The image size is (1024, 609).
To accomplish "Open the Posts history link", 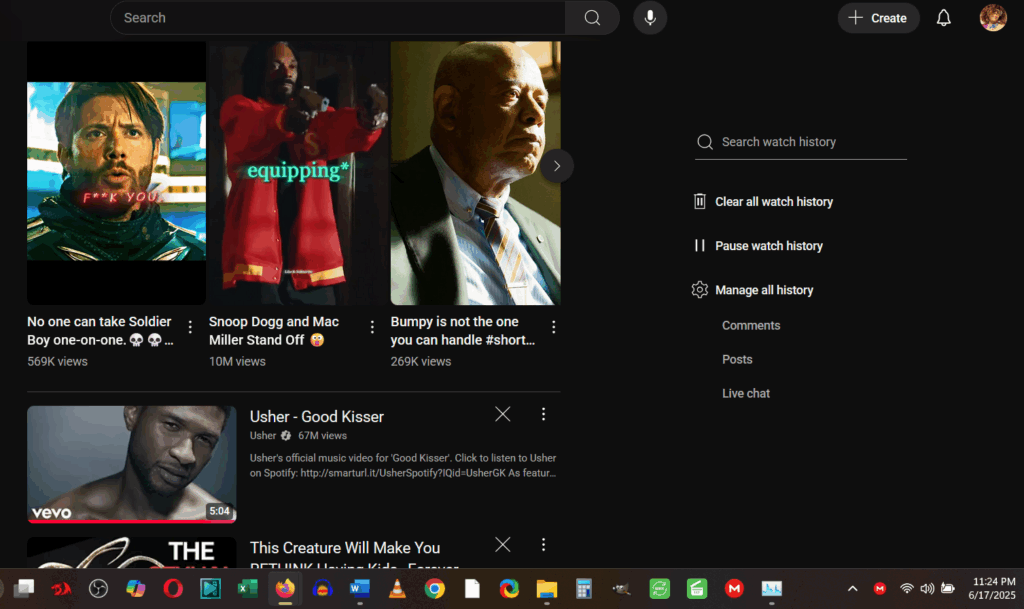I will coord(737,360).
